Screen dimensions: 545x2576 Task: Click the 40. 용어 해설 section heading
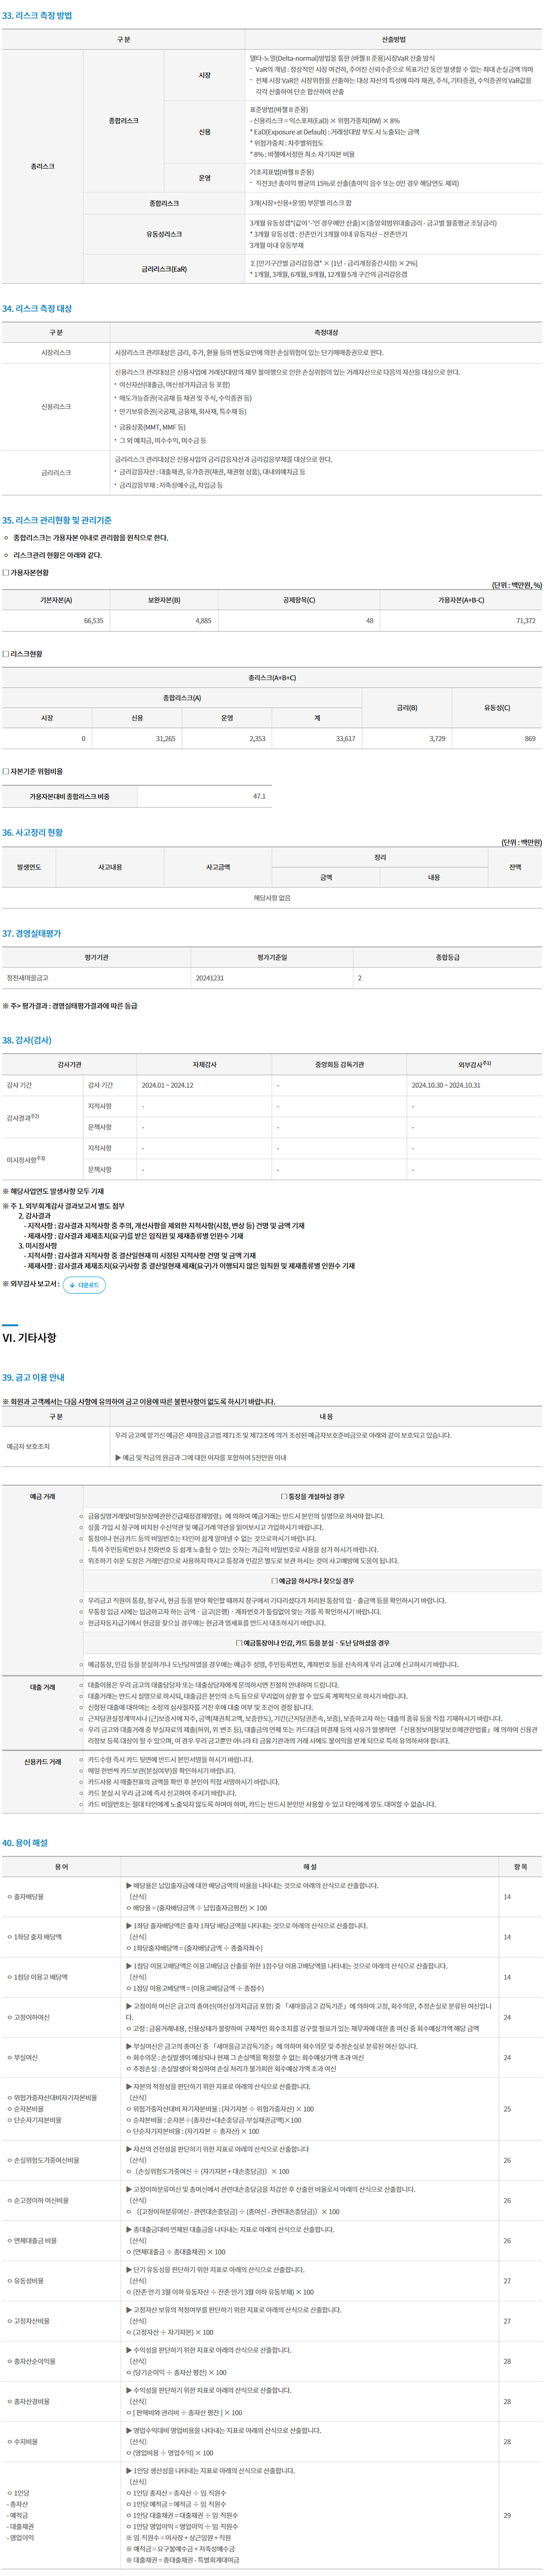(25, 1842)
